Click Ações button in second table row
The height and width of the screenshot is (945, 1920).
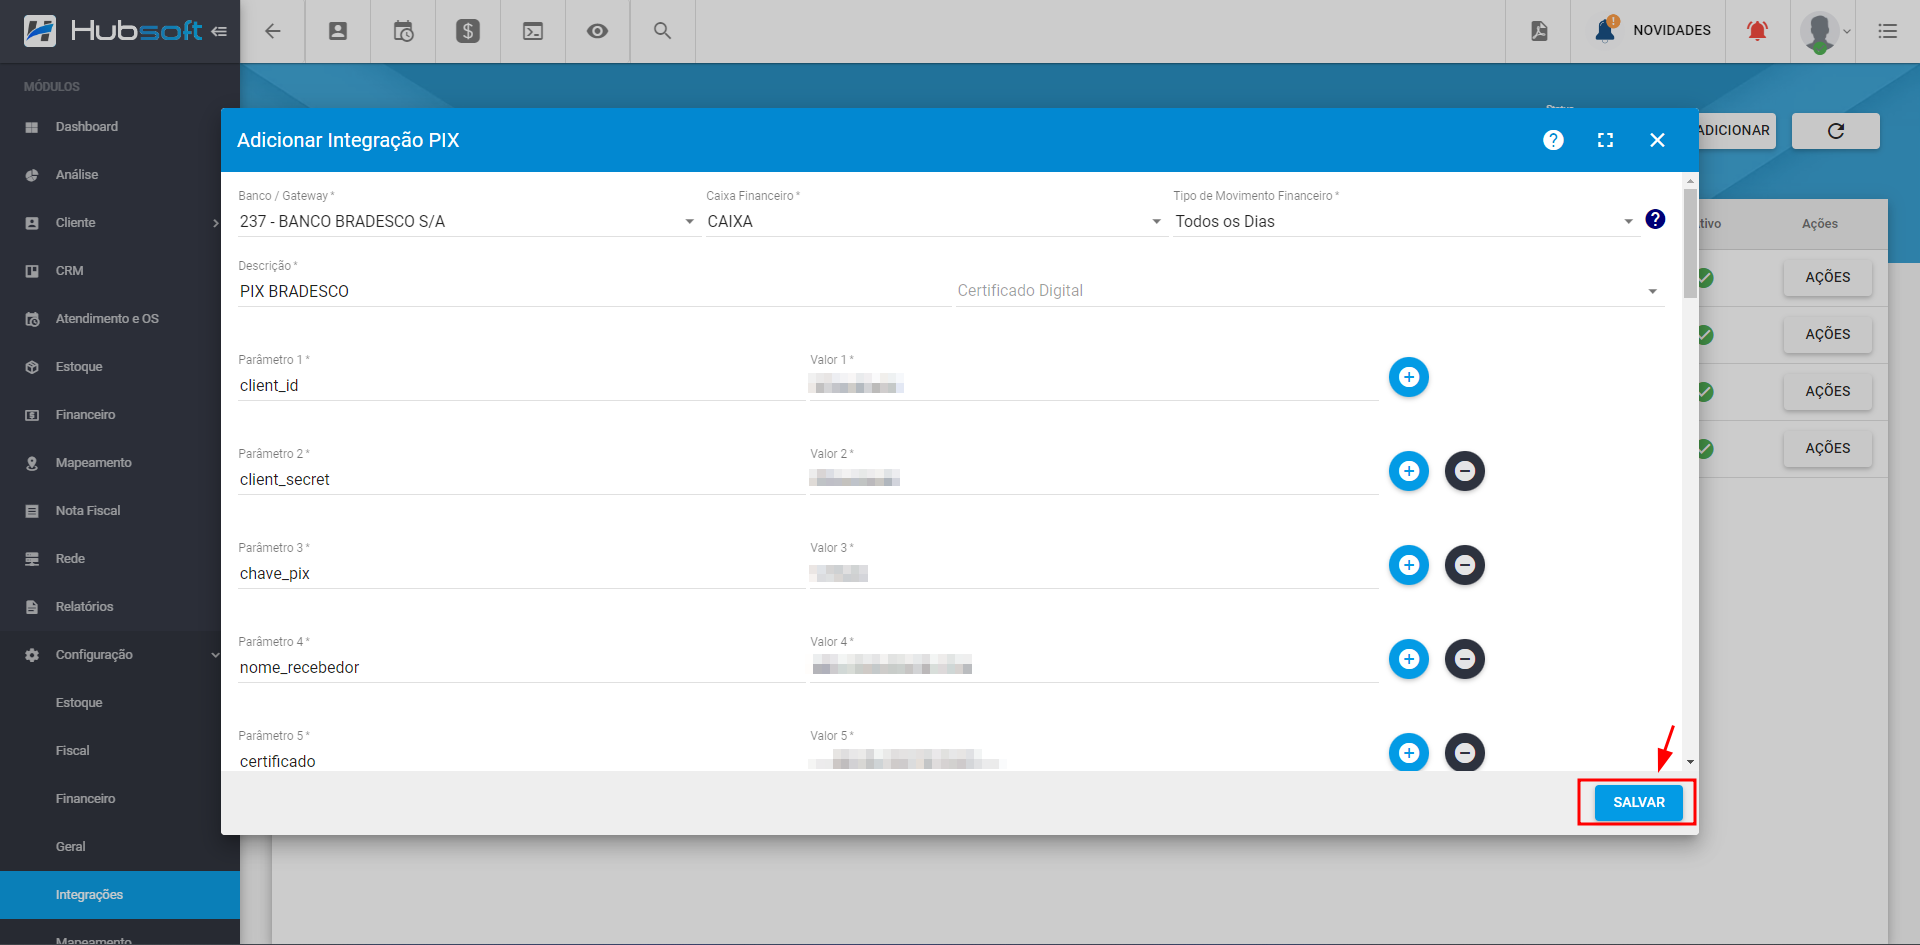tap(1827, 335)
